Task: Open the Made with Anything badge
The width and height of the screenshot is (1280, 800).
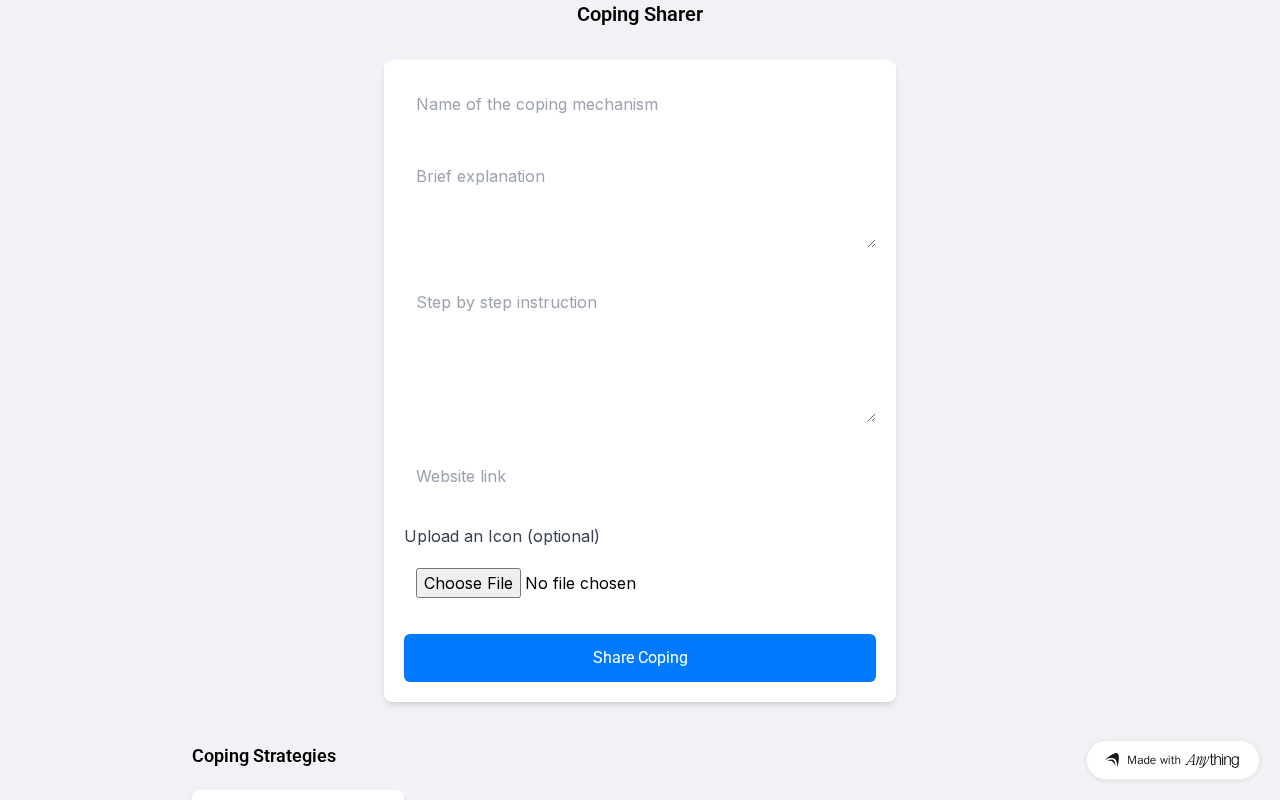Action: tap(1172, 760)
